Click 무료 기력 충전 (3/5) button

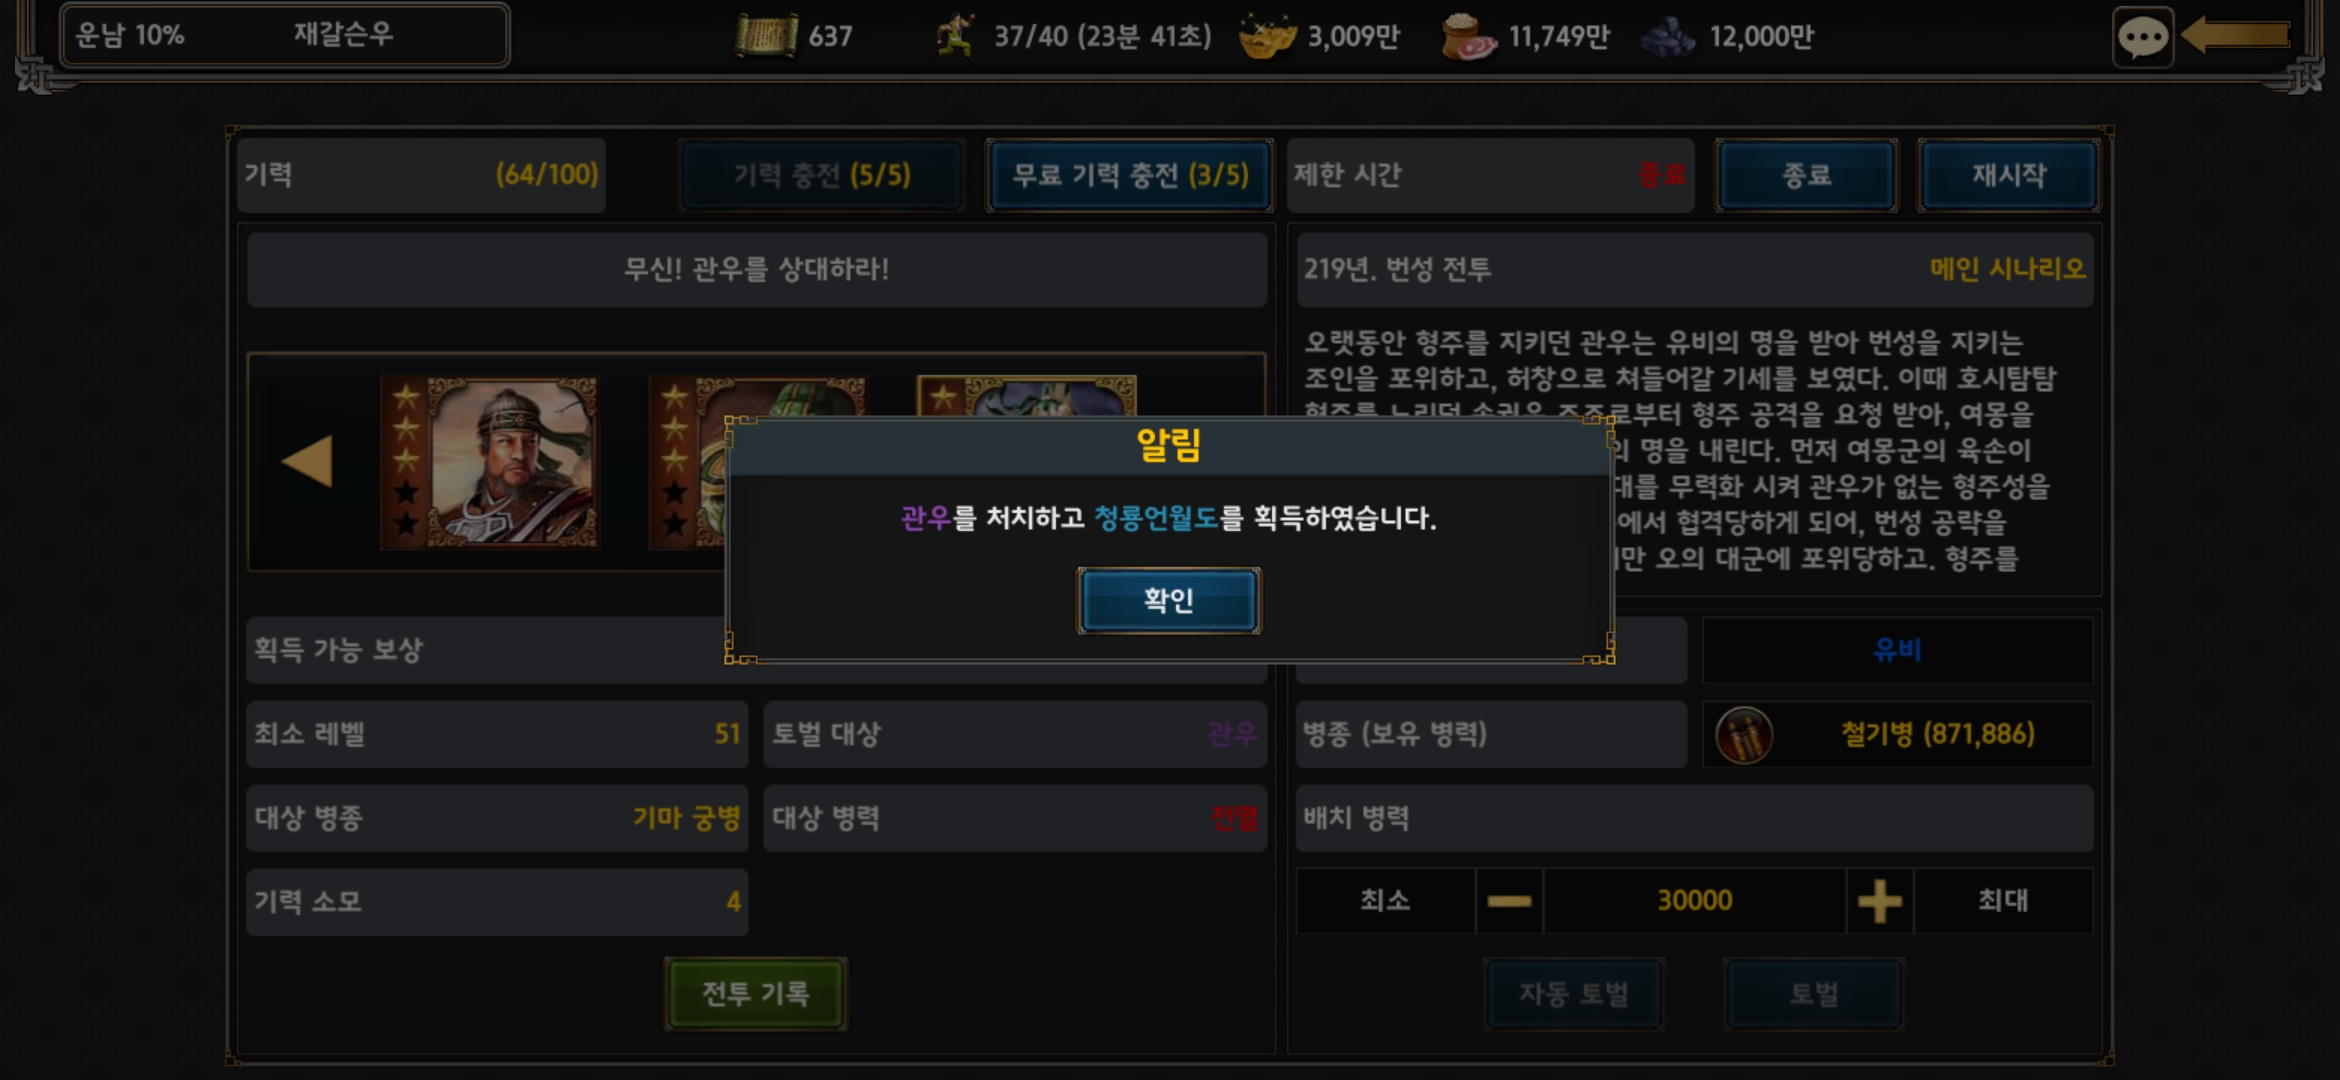[x=1130, y=175]
